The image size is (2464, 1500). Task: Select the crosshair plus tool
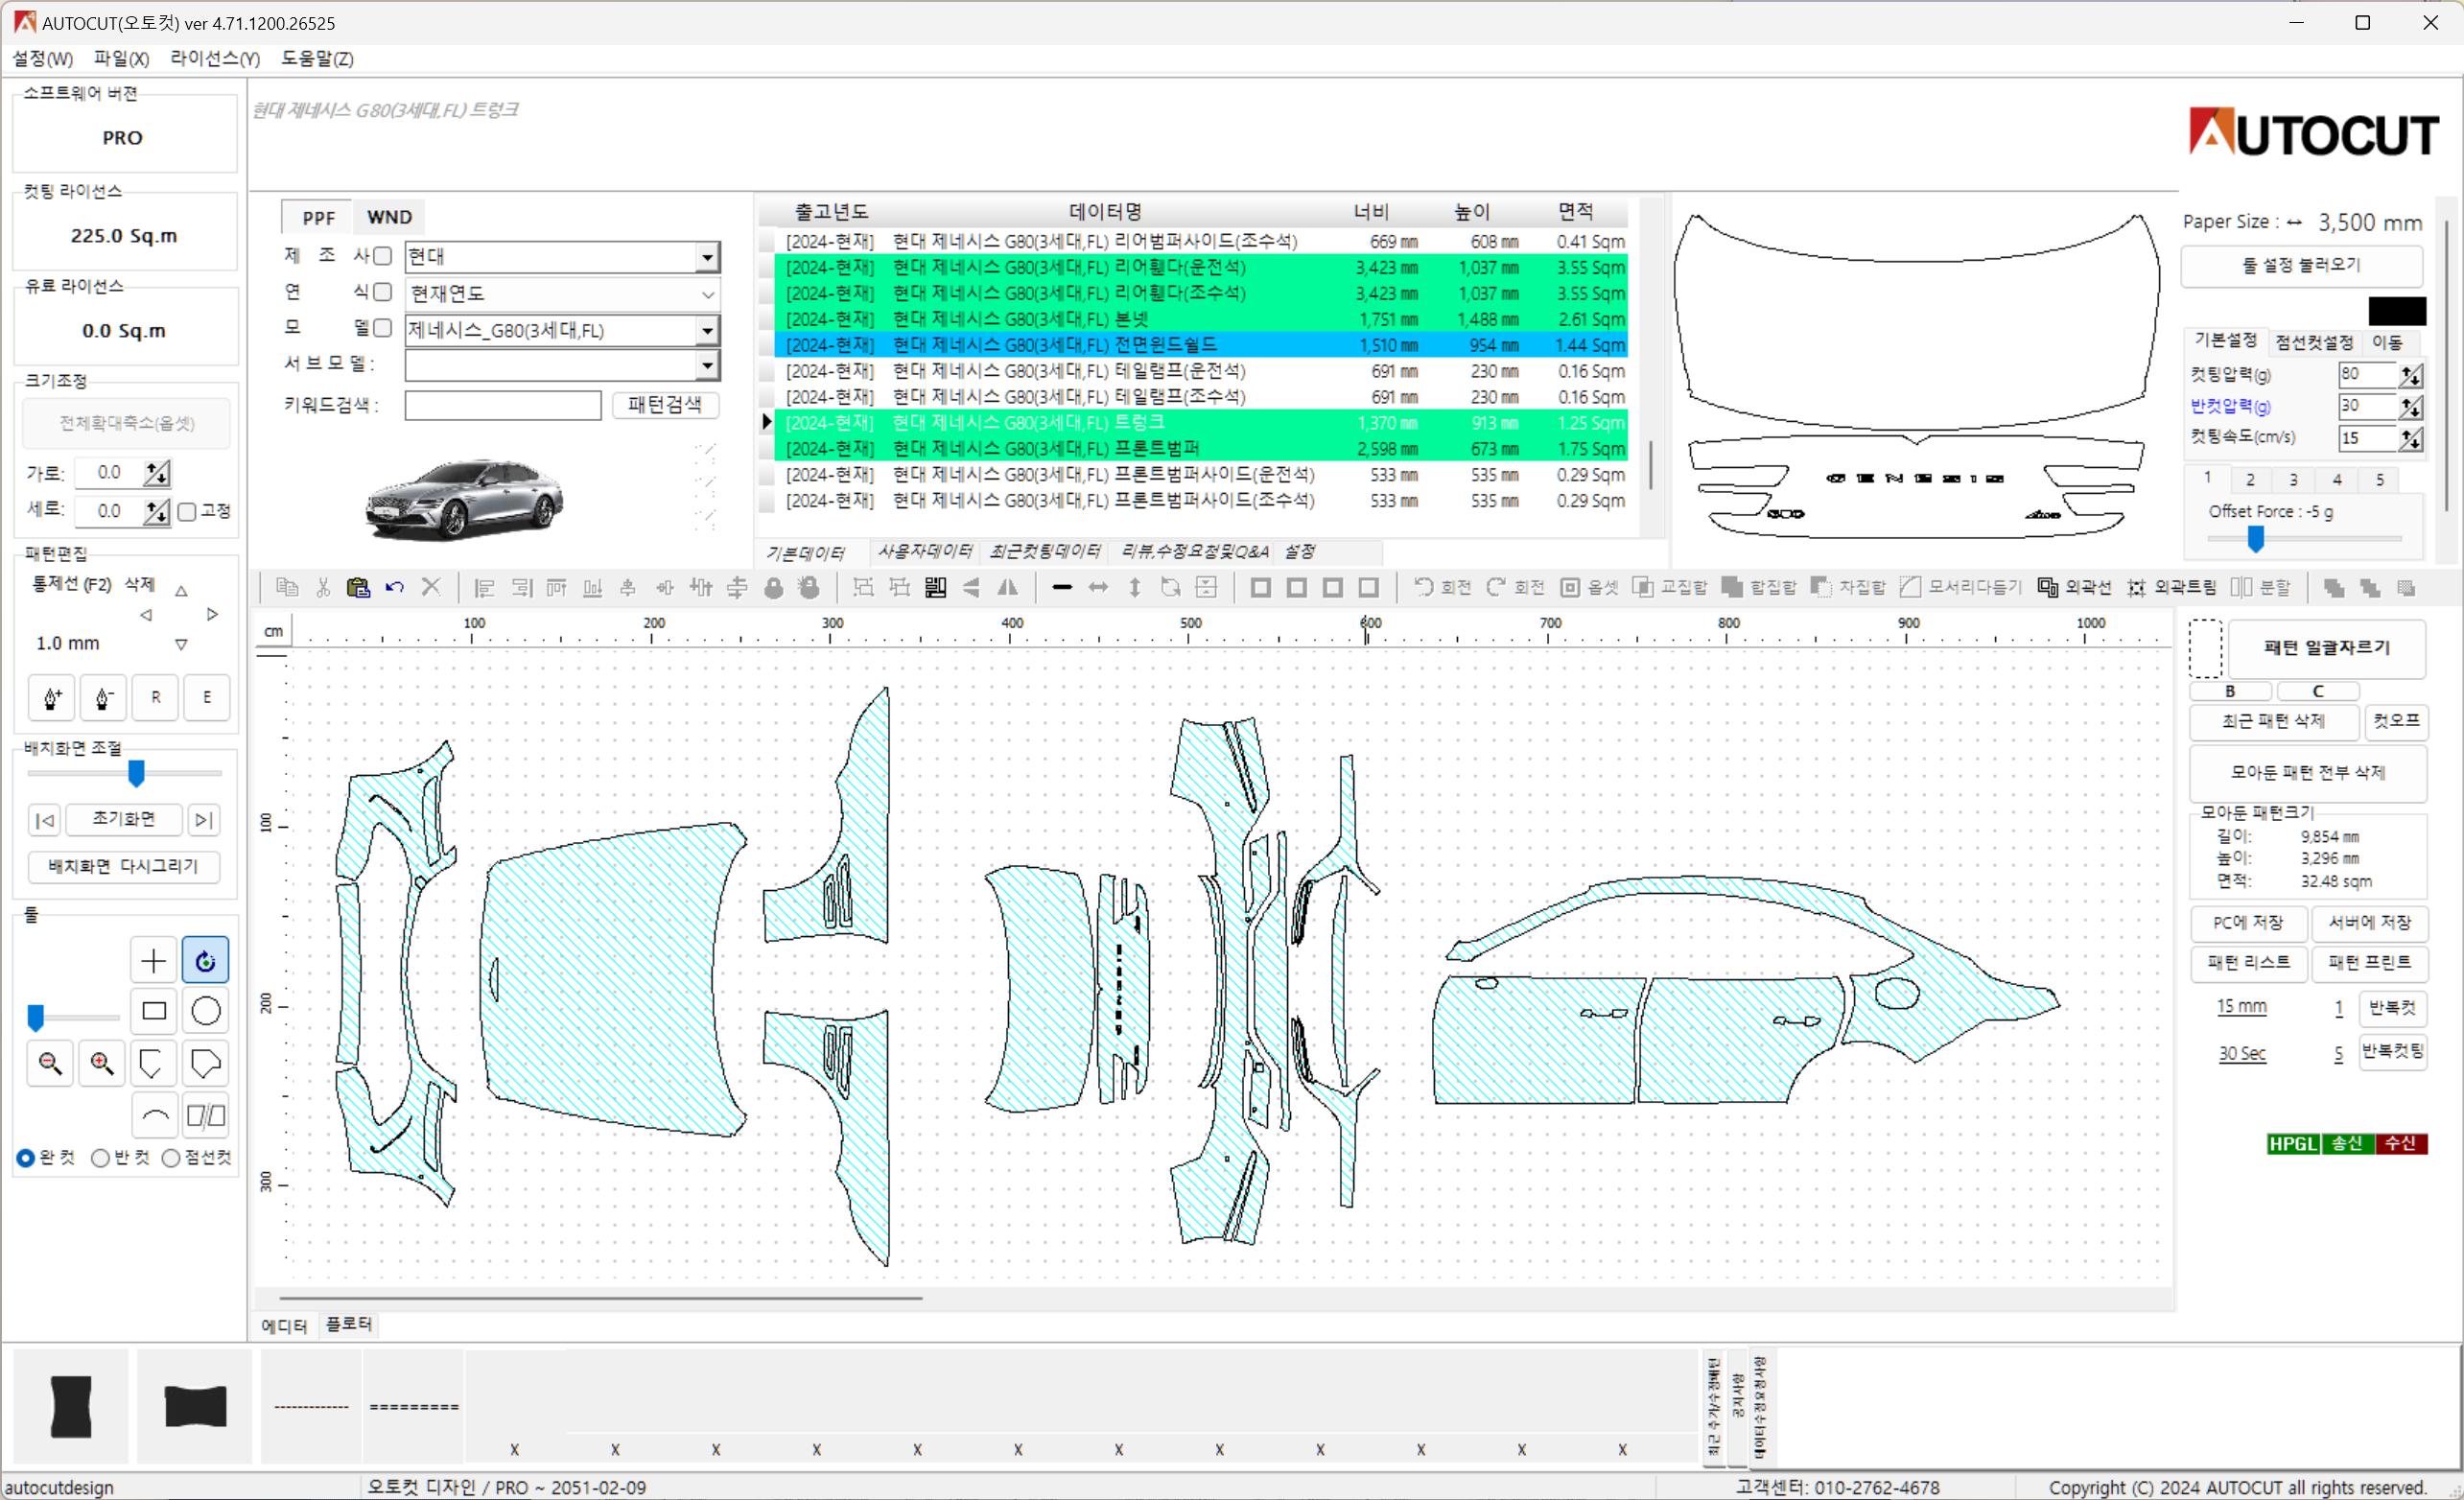coord(153,960)
